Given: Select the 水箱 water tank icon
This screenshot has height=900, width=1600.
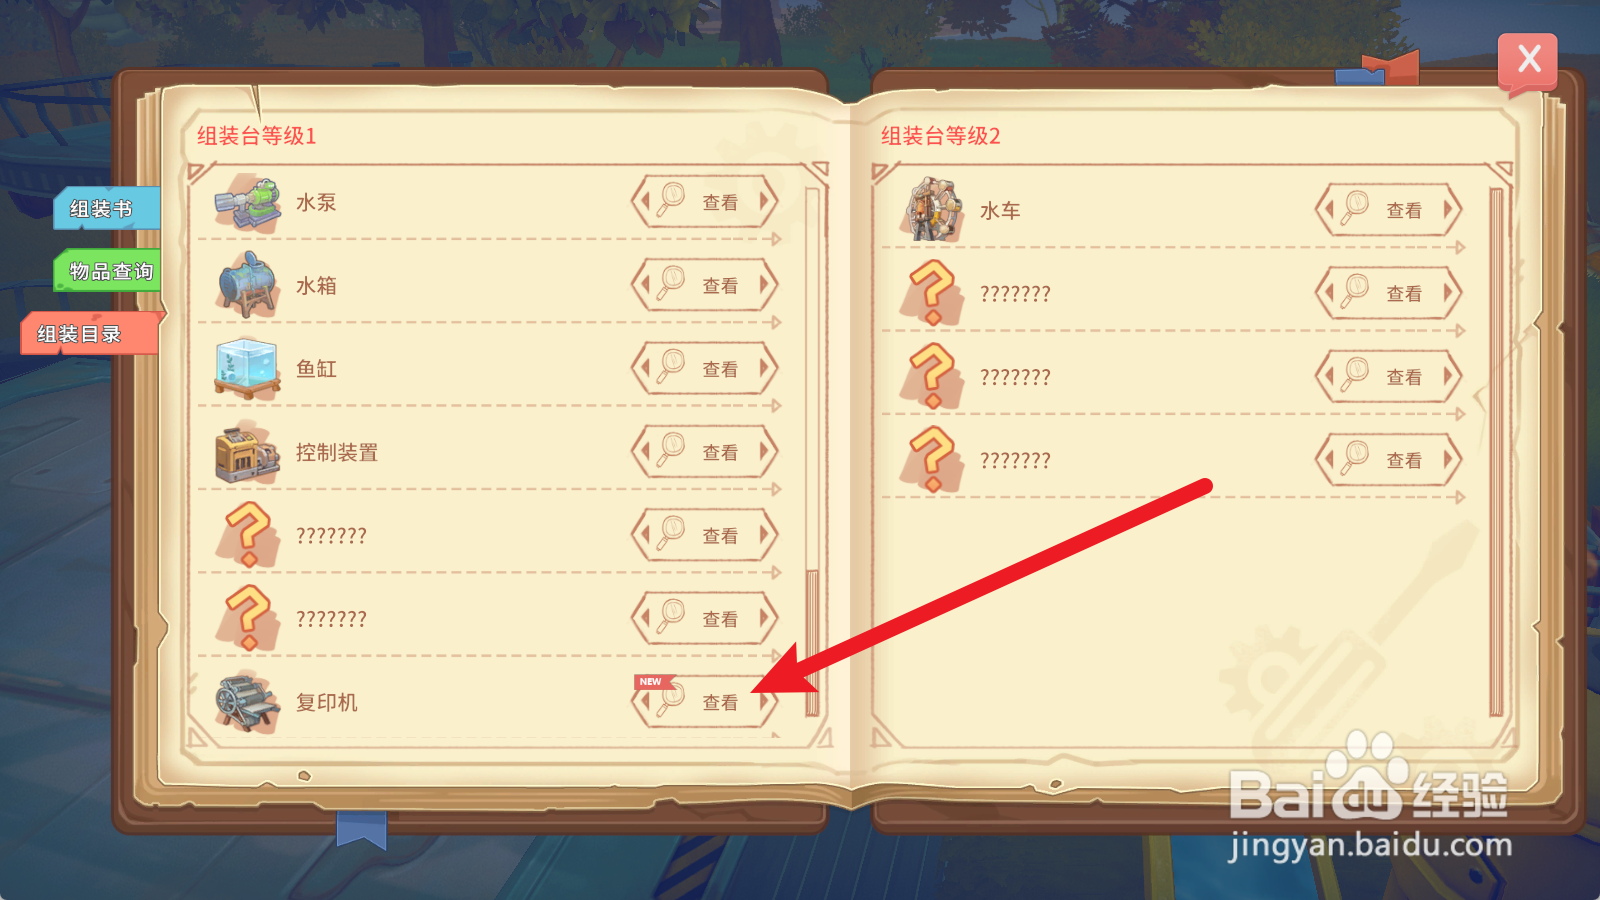Looking at the screenshot, I should 247,285.
